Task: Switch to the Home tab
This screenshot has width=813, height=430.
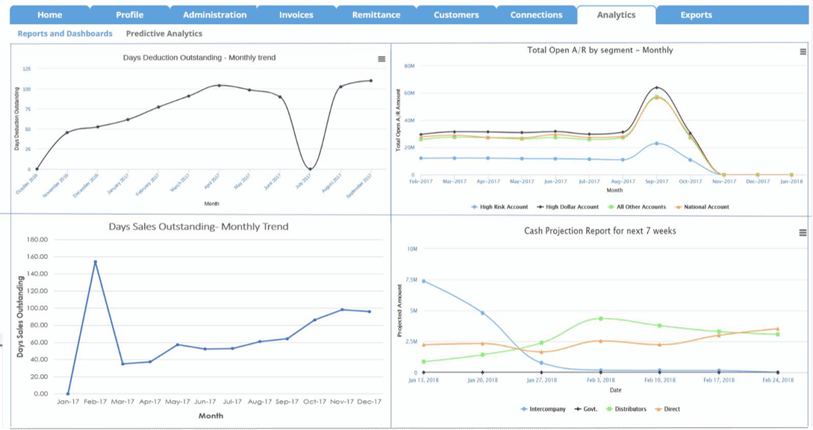Action: [49, 15]
